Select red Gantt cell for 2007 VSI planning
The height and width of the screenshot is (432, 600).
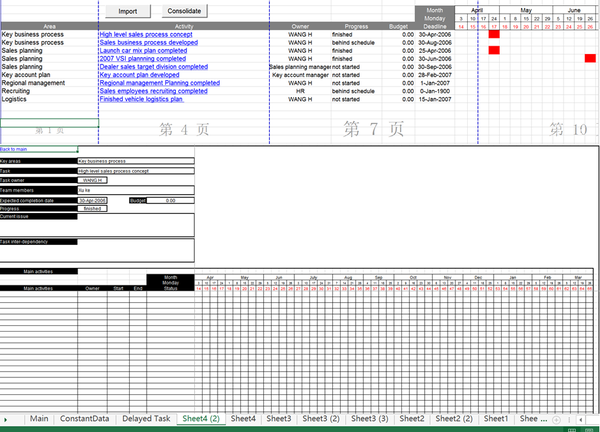(x=590, y=58)
